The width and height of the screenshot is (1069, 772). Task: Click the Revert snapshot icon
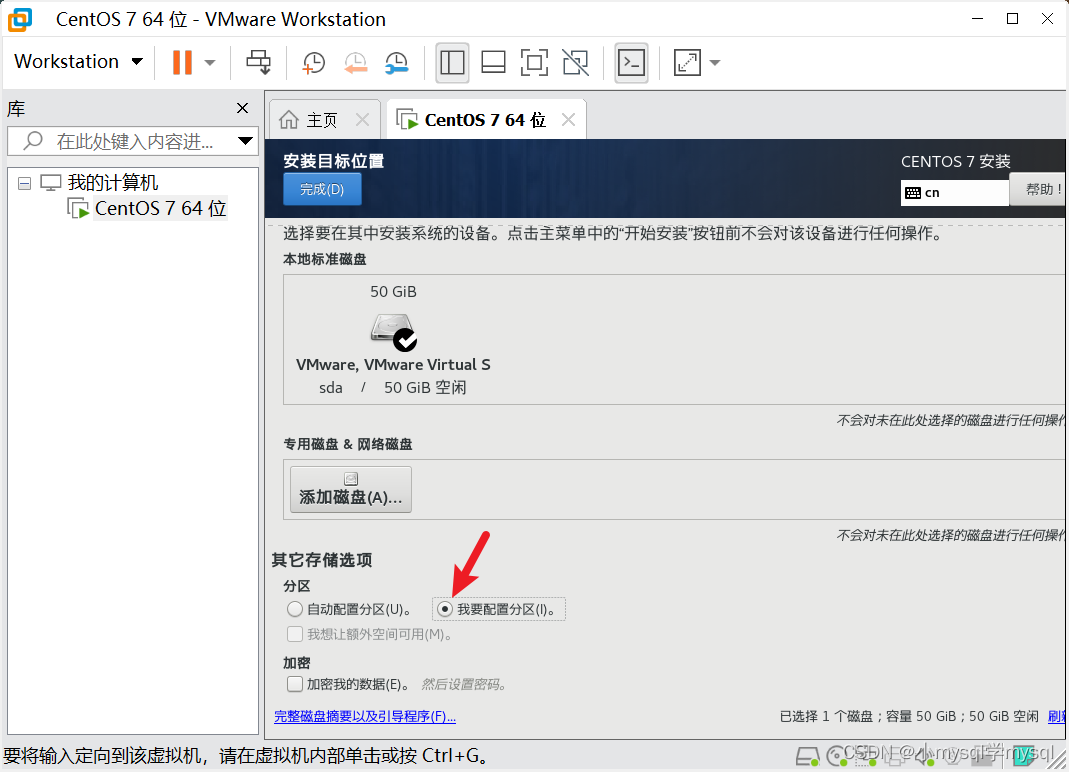pos(355,62)
